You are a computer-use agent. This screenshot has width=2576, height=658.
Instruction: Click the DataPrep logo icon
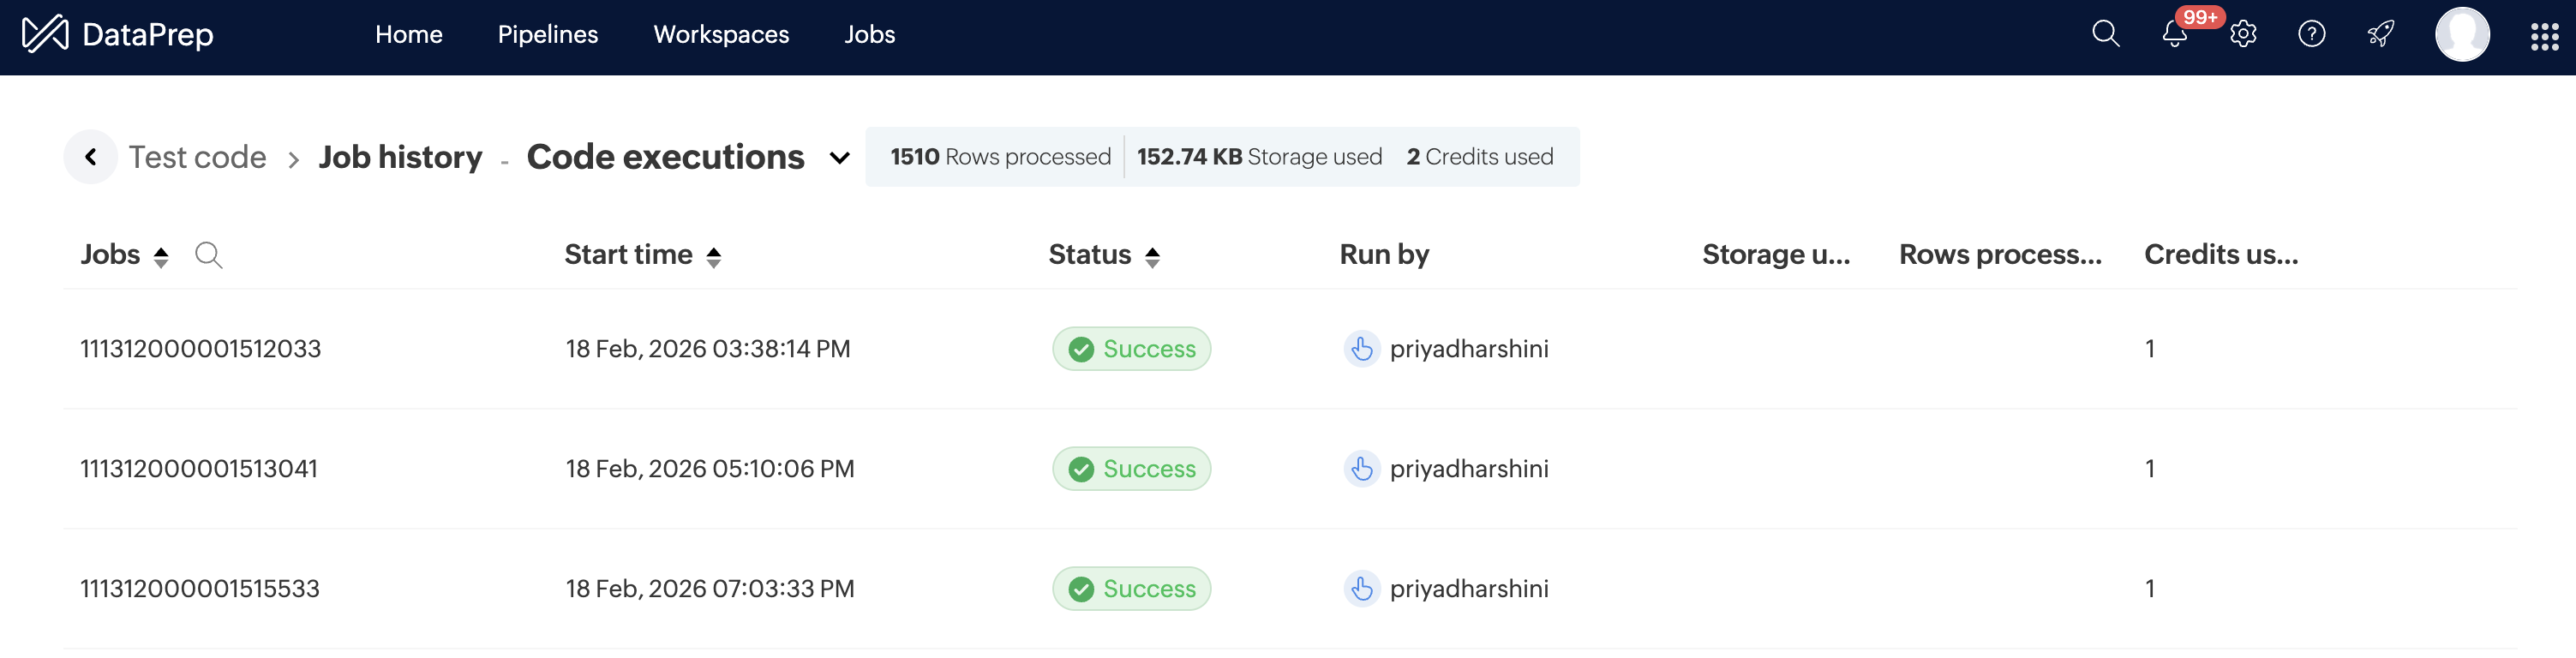[45, 34]
